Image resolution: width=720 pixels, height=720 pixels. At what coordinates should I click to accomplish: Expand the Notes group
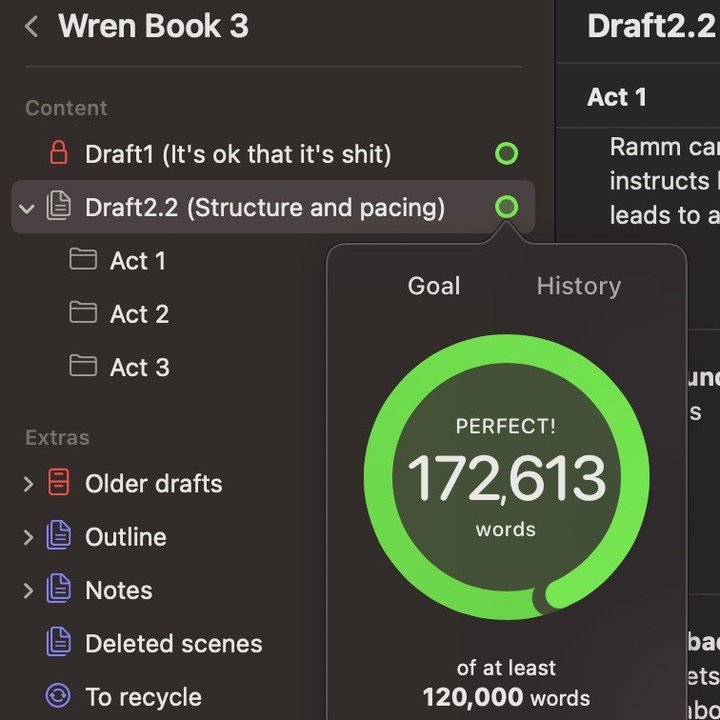point(28,590)
